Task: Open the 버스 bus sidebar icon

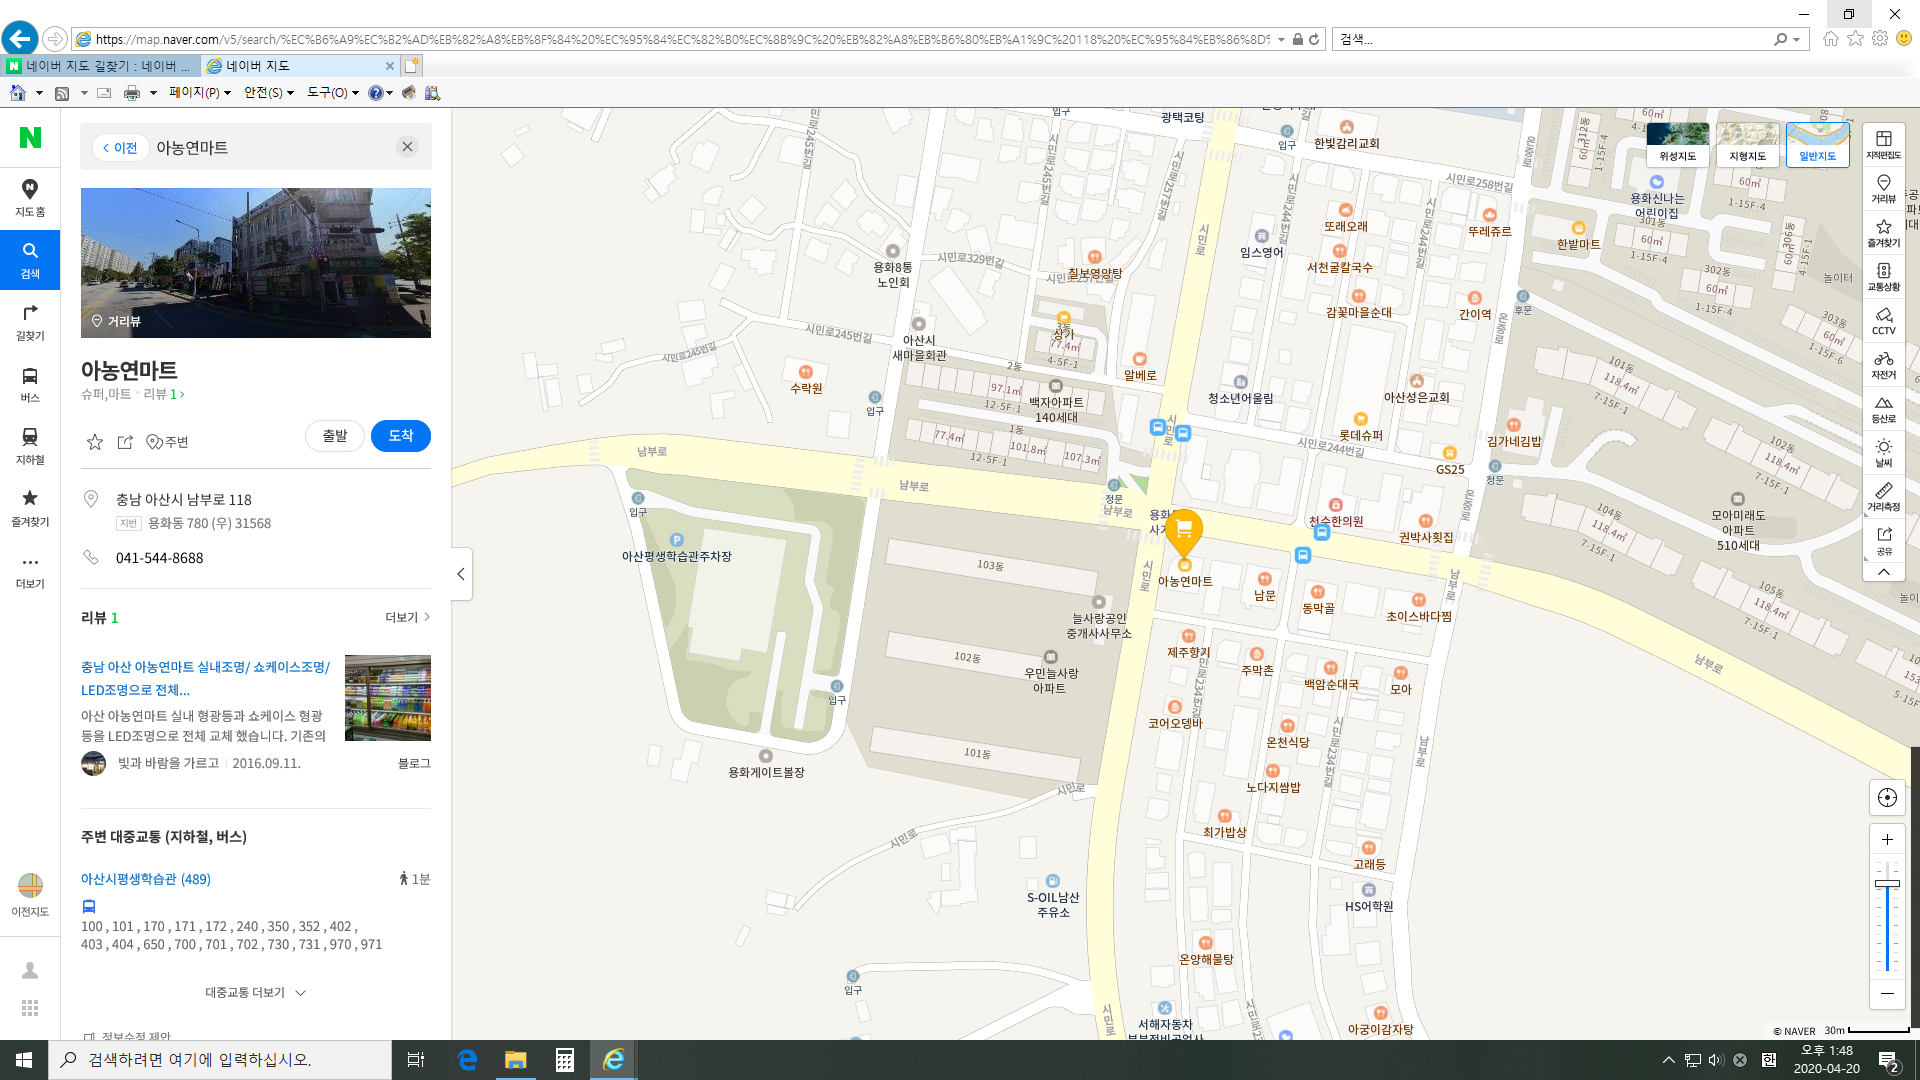Action: point(30,383)
